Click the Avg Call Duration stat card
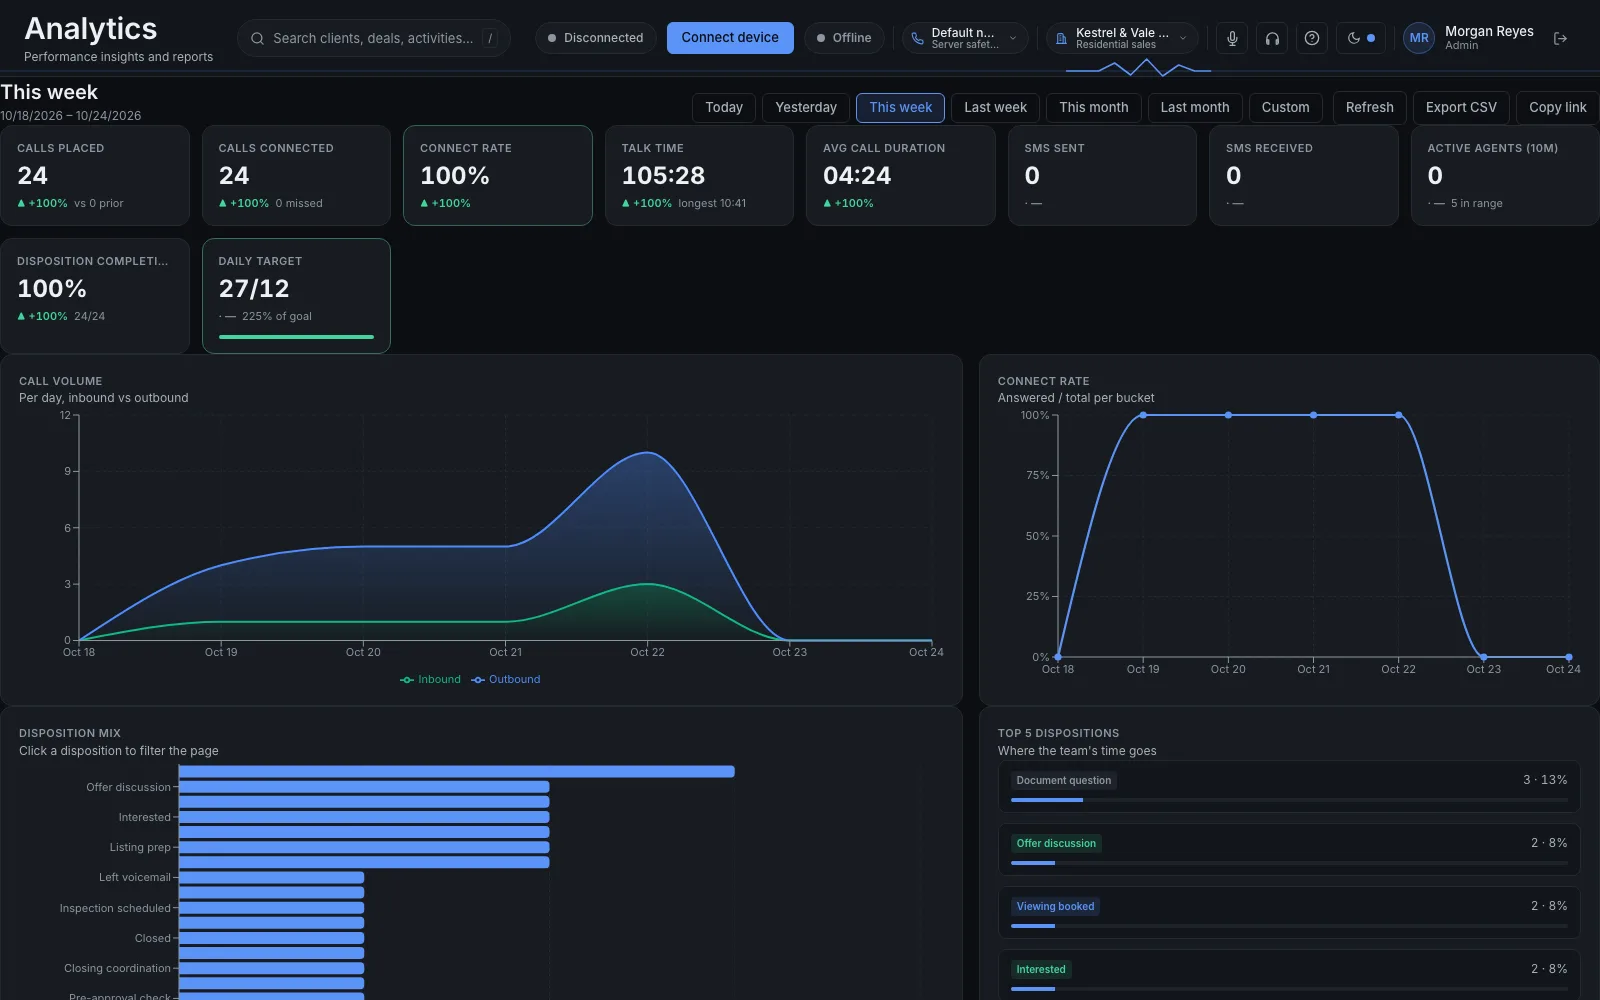 click(x=900, y=175)
